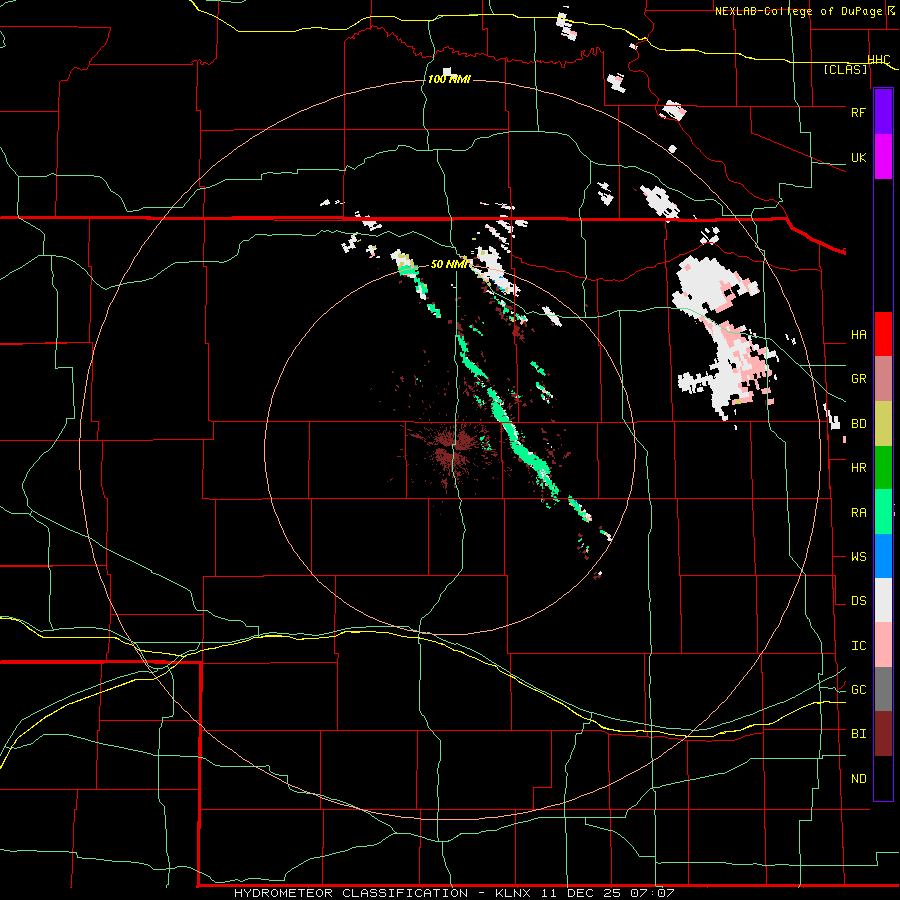Click the "BD" legend label

[x=858, y=424]
